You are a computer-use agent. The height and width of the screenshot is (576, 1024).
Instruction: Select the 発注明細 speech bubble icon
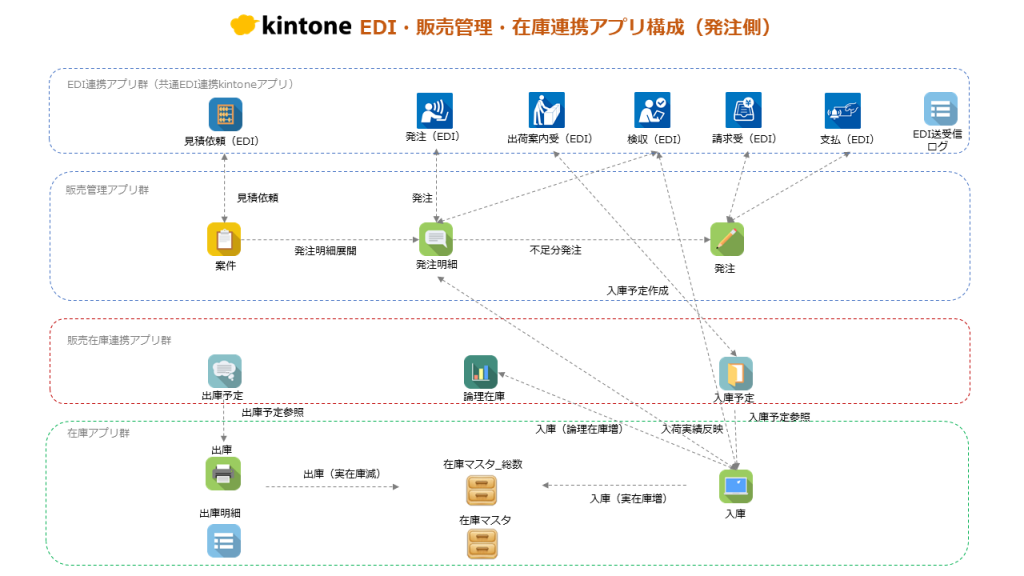[x=436, y=239]
